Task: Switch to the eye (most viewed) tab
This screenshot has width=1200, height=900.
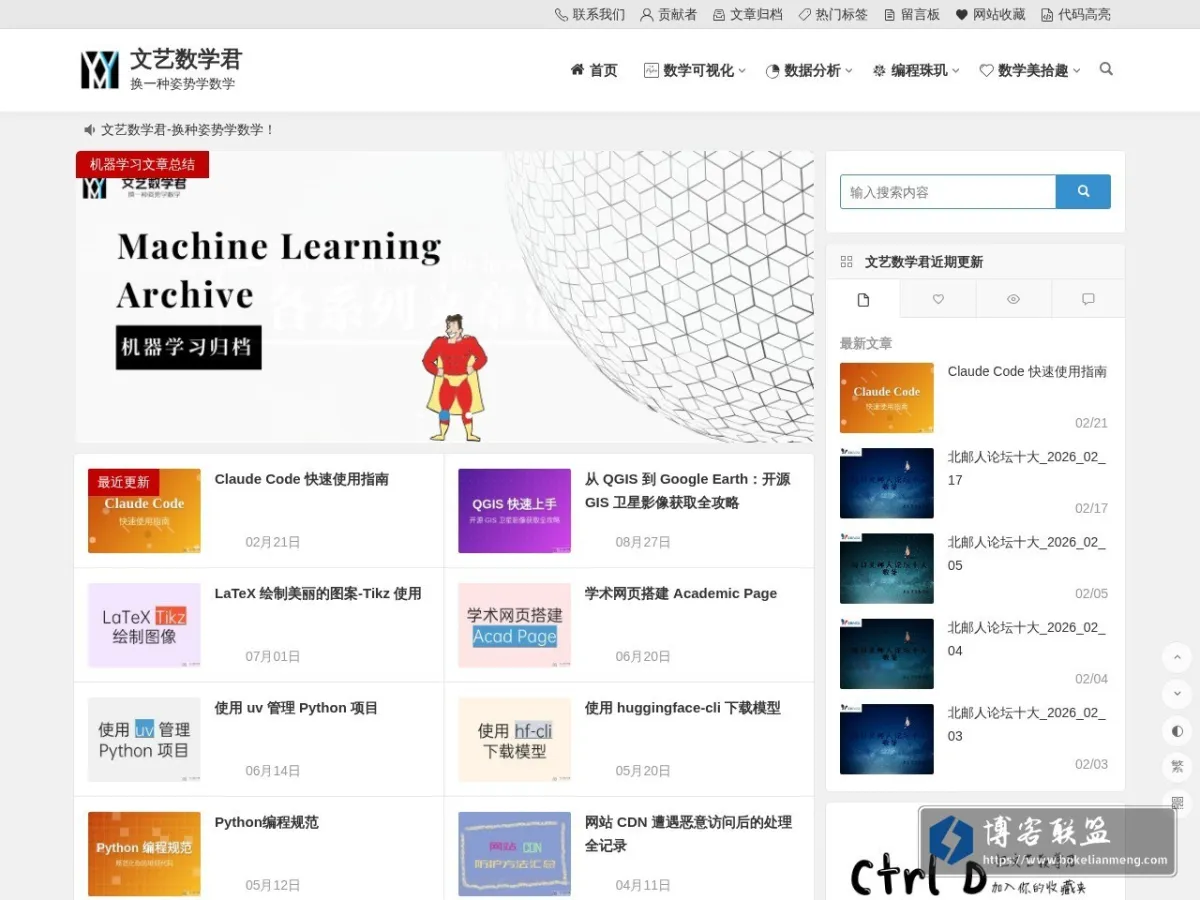Action: coord(1013,299)
